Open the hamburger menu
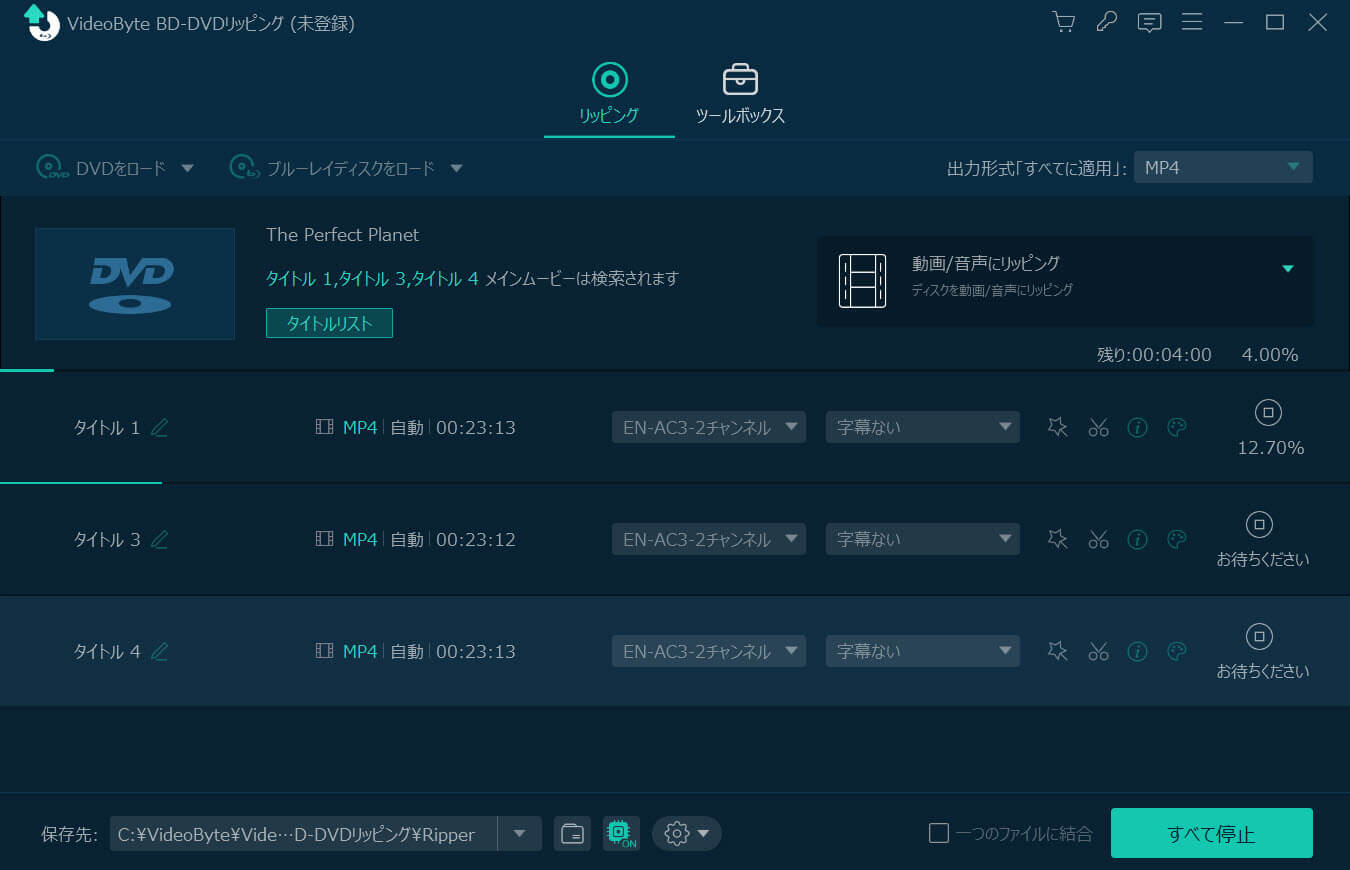This screenshot has height=870, width=1350. [x=1192, y=21]
